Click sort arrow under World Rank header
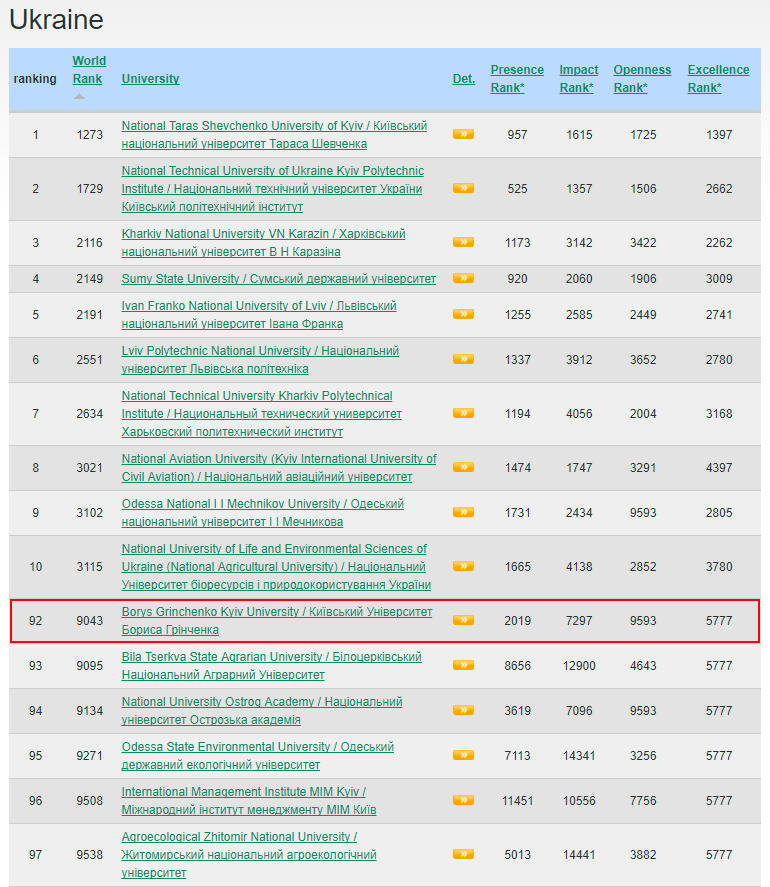Image resolution: width=770 pixels, height=887 pixels. click(x=79, y=96)
